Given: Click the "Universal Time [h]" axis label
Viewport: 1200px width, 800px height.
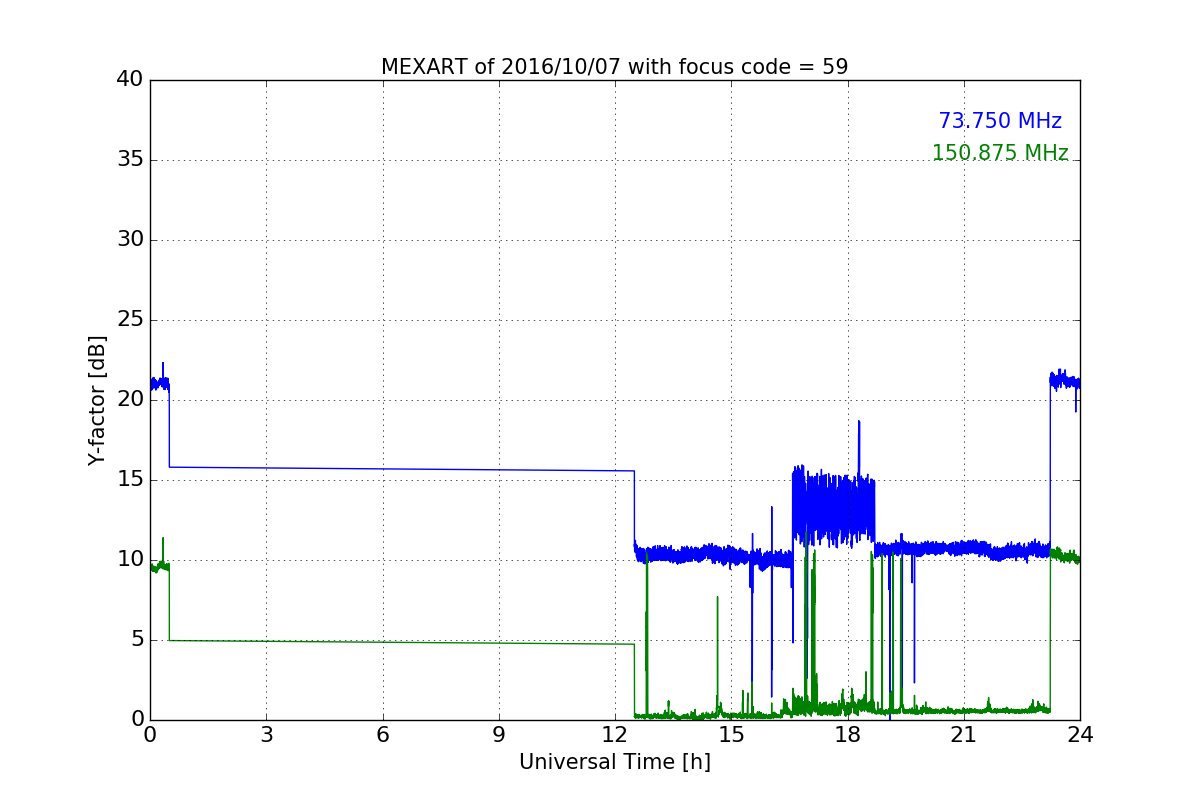Looking at the screenshot, I should click(614, 762).
